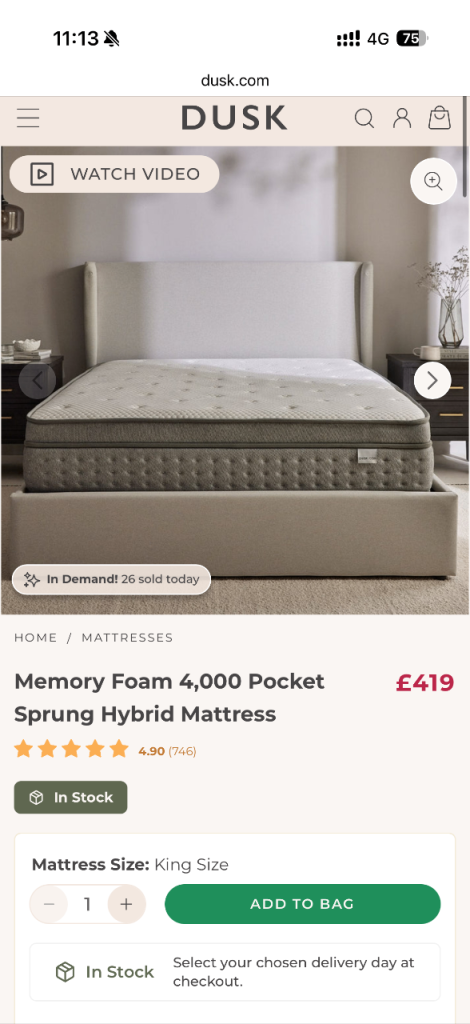This screenshot has width=470, height=1024.
Task: Click the five-star rating row
Action: 71,749
